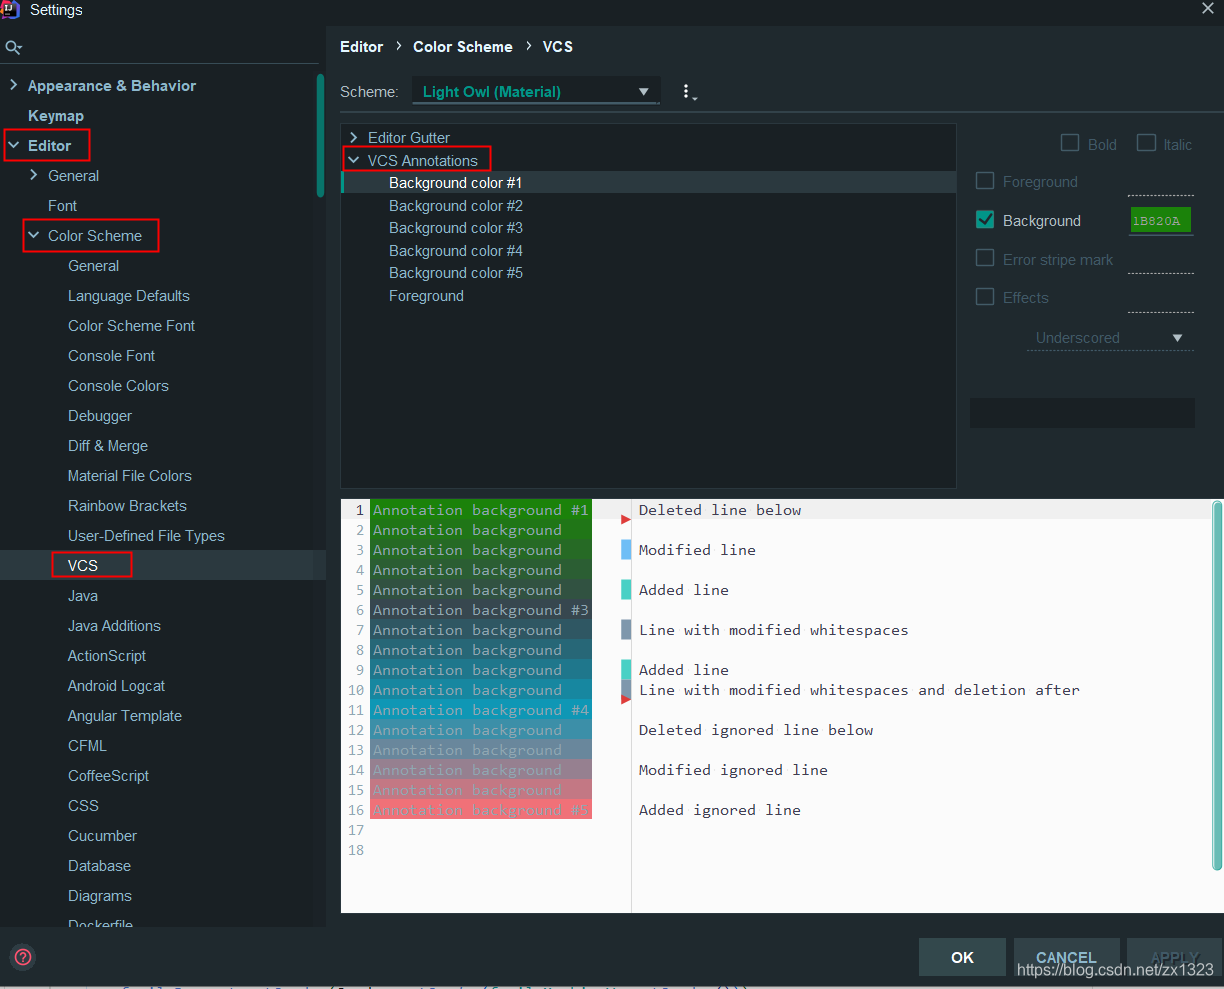Click the CANCEL button
1224x989 pixels.
(x=1066, y=957)
